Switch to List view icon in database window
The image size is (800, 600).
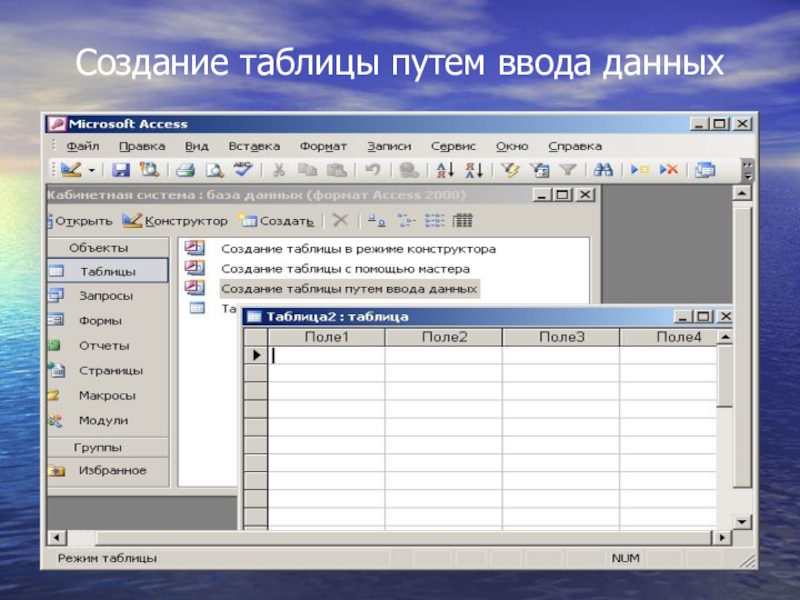point(434,220)
